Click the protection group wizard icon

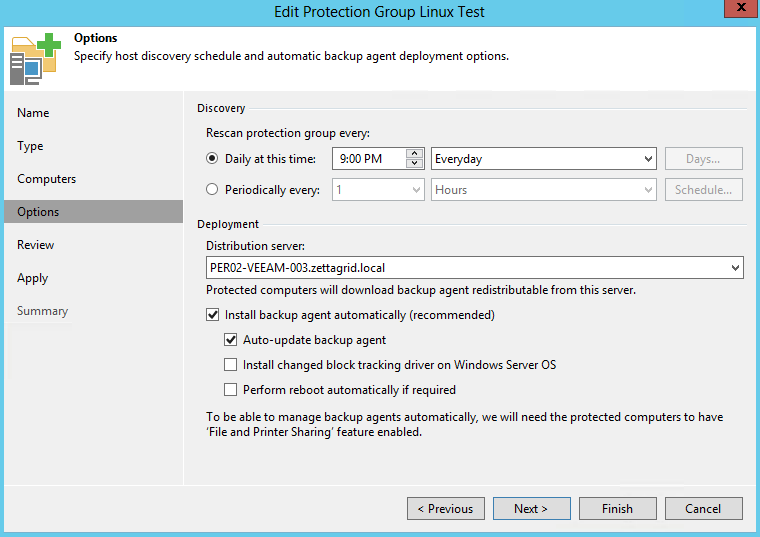[35, 59]
